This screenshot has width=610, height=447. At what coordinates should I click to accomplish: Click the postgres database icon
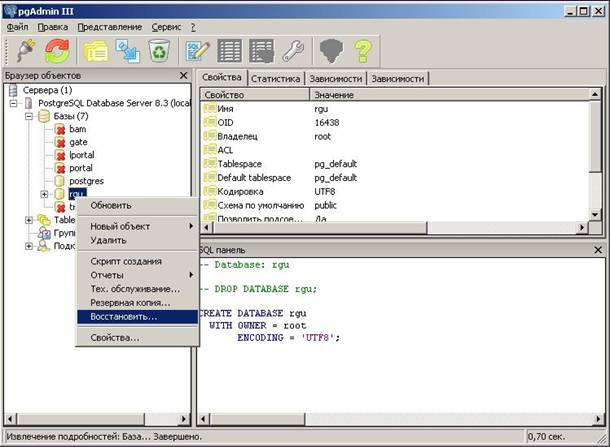[x=60, y=181]
